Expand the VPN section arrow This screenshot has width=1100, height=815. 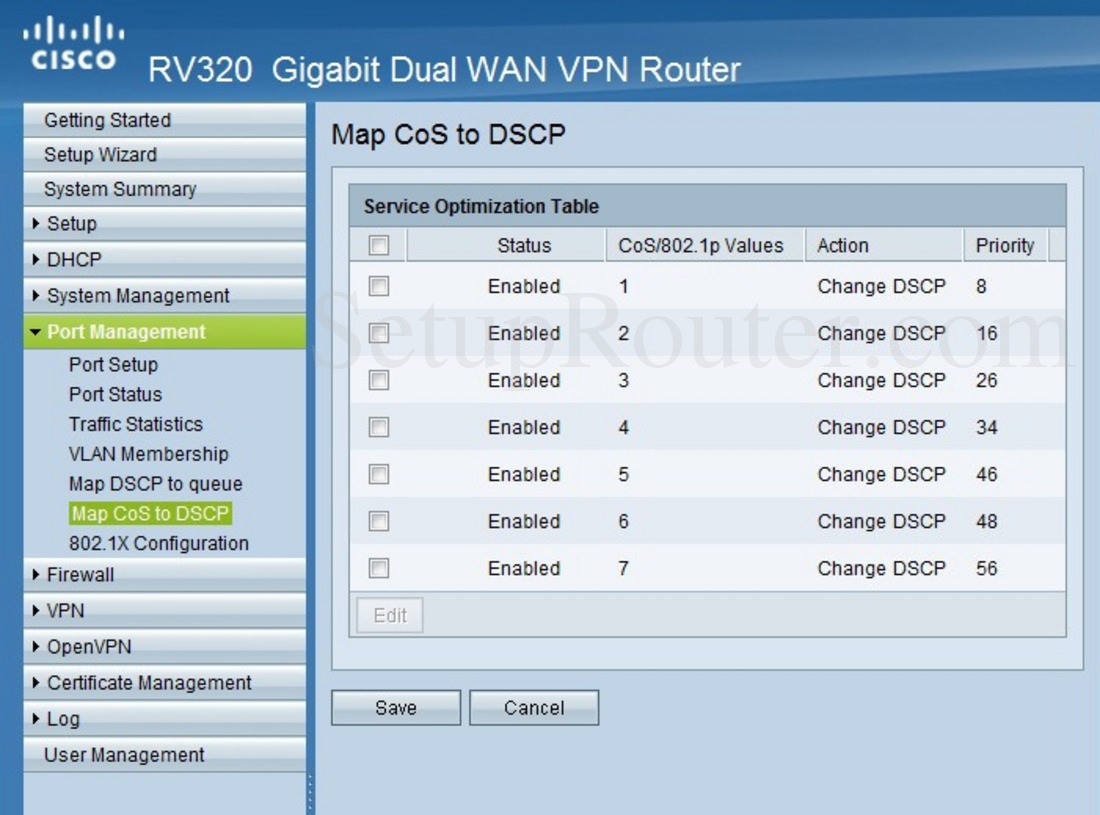point(36,610)
